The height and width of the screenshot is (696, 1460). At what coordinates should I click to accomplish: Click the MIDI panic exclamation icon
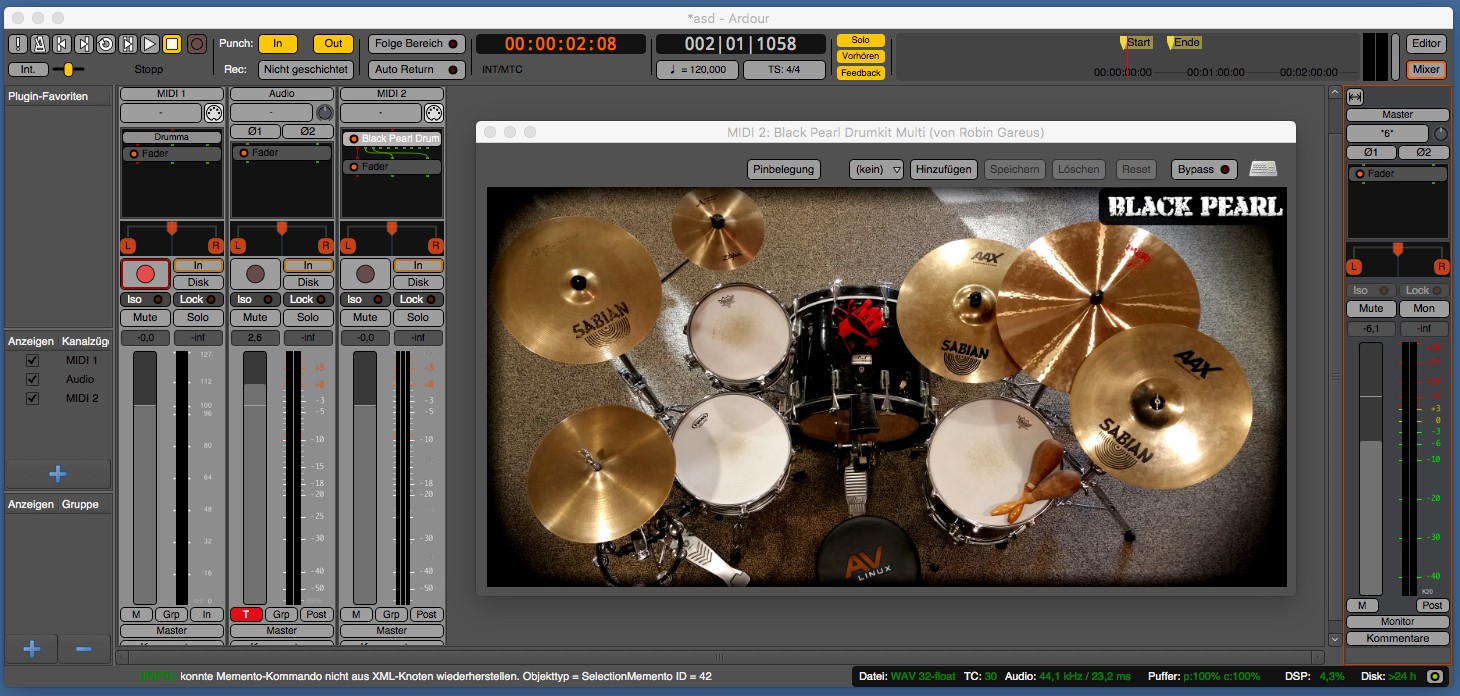point(17,44)
